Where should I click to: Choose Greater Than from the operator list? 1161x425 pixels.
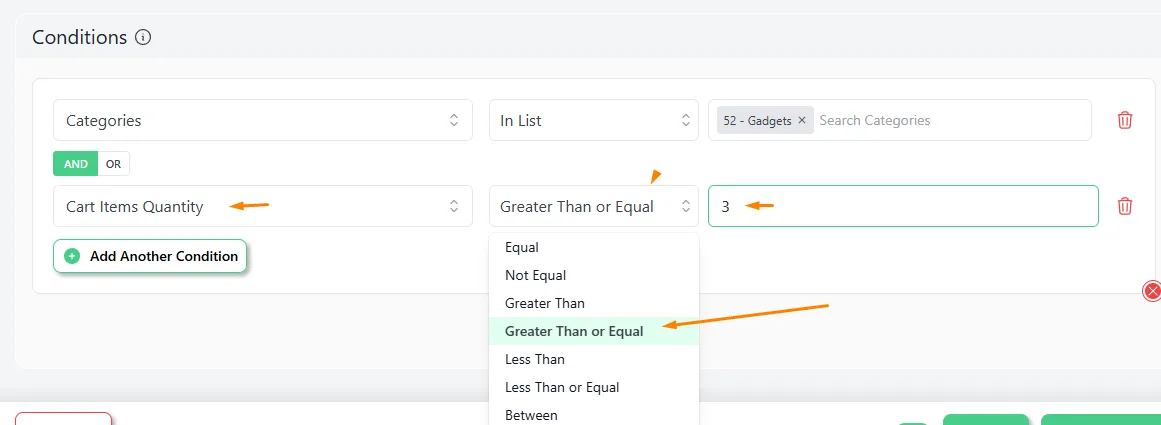pos(594,304)
